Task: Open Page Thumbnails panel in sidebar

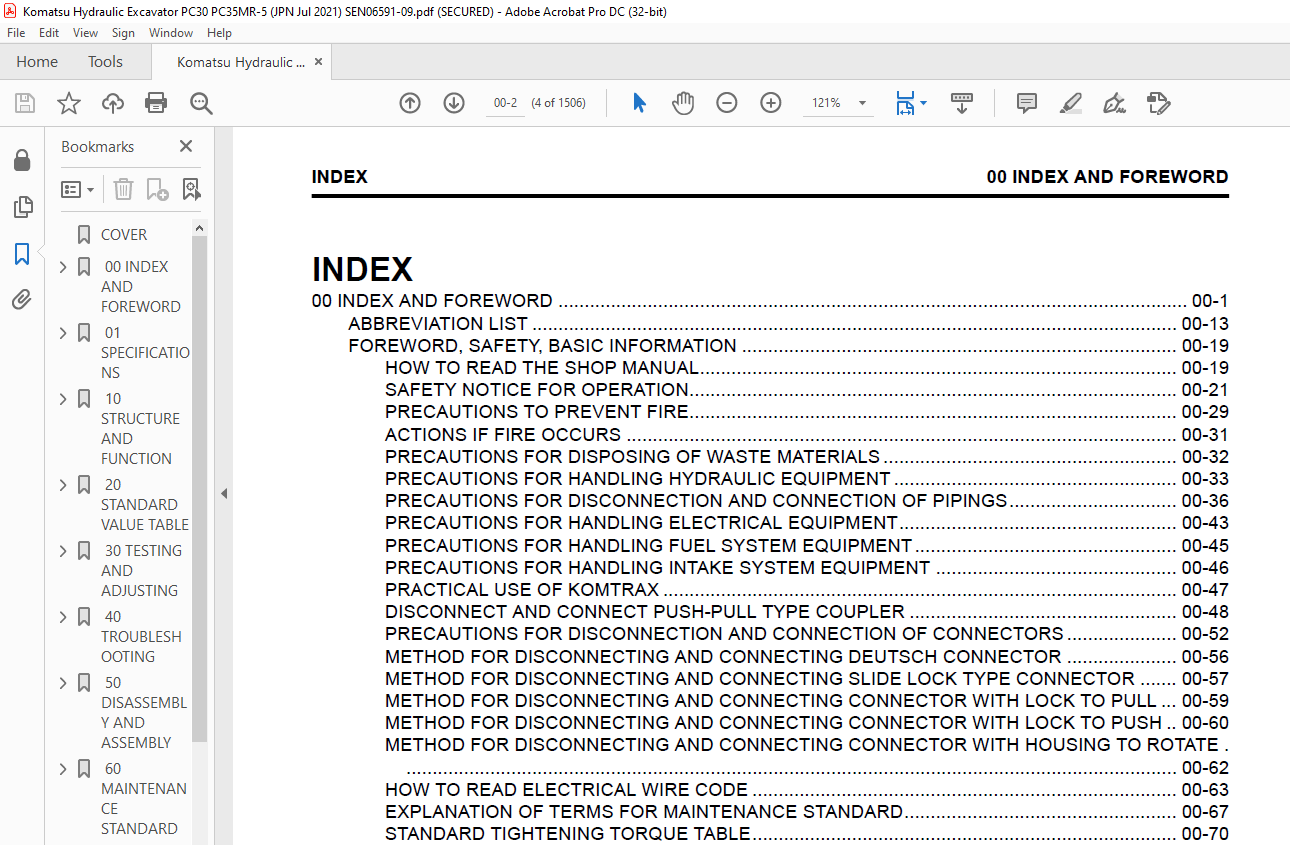Action: pos(22,207)
